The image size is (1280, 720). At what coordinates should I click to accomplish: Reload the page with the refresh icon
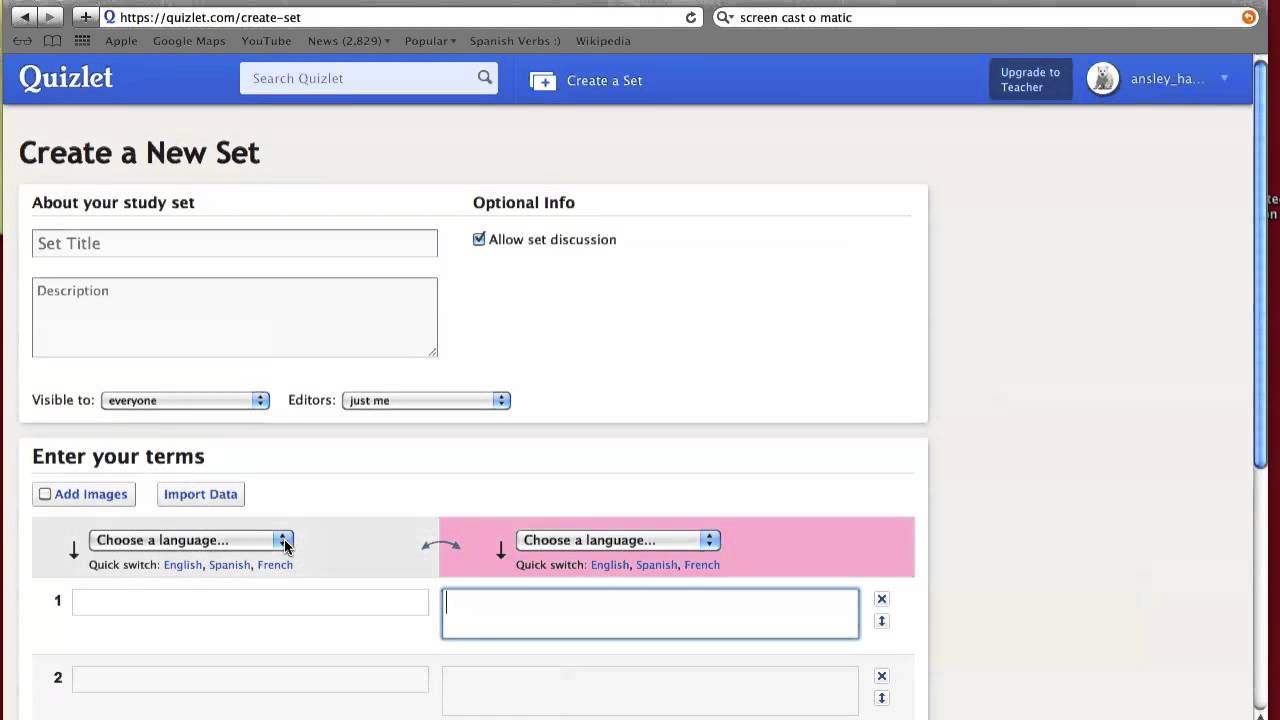[690, 17]
